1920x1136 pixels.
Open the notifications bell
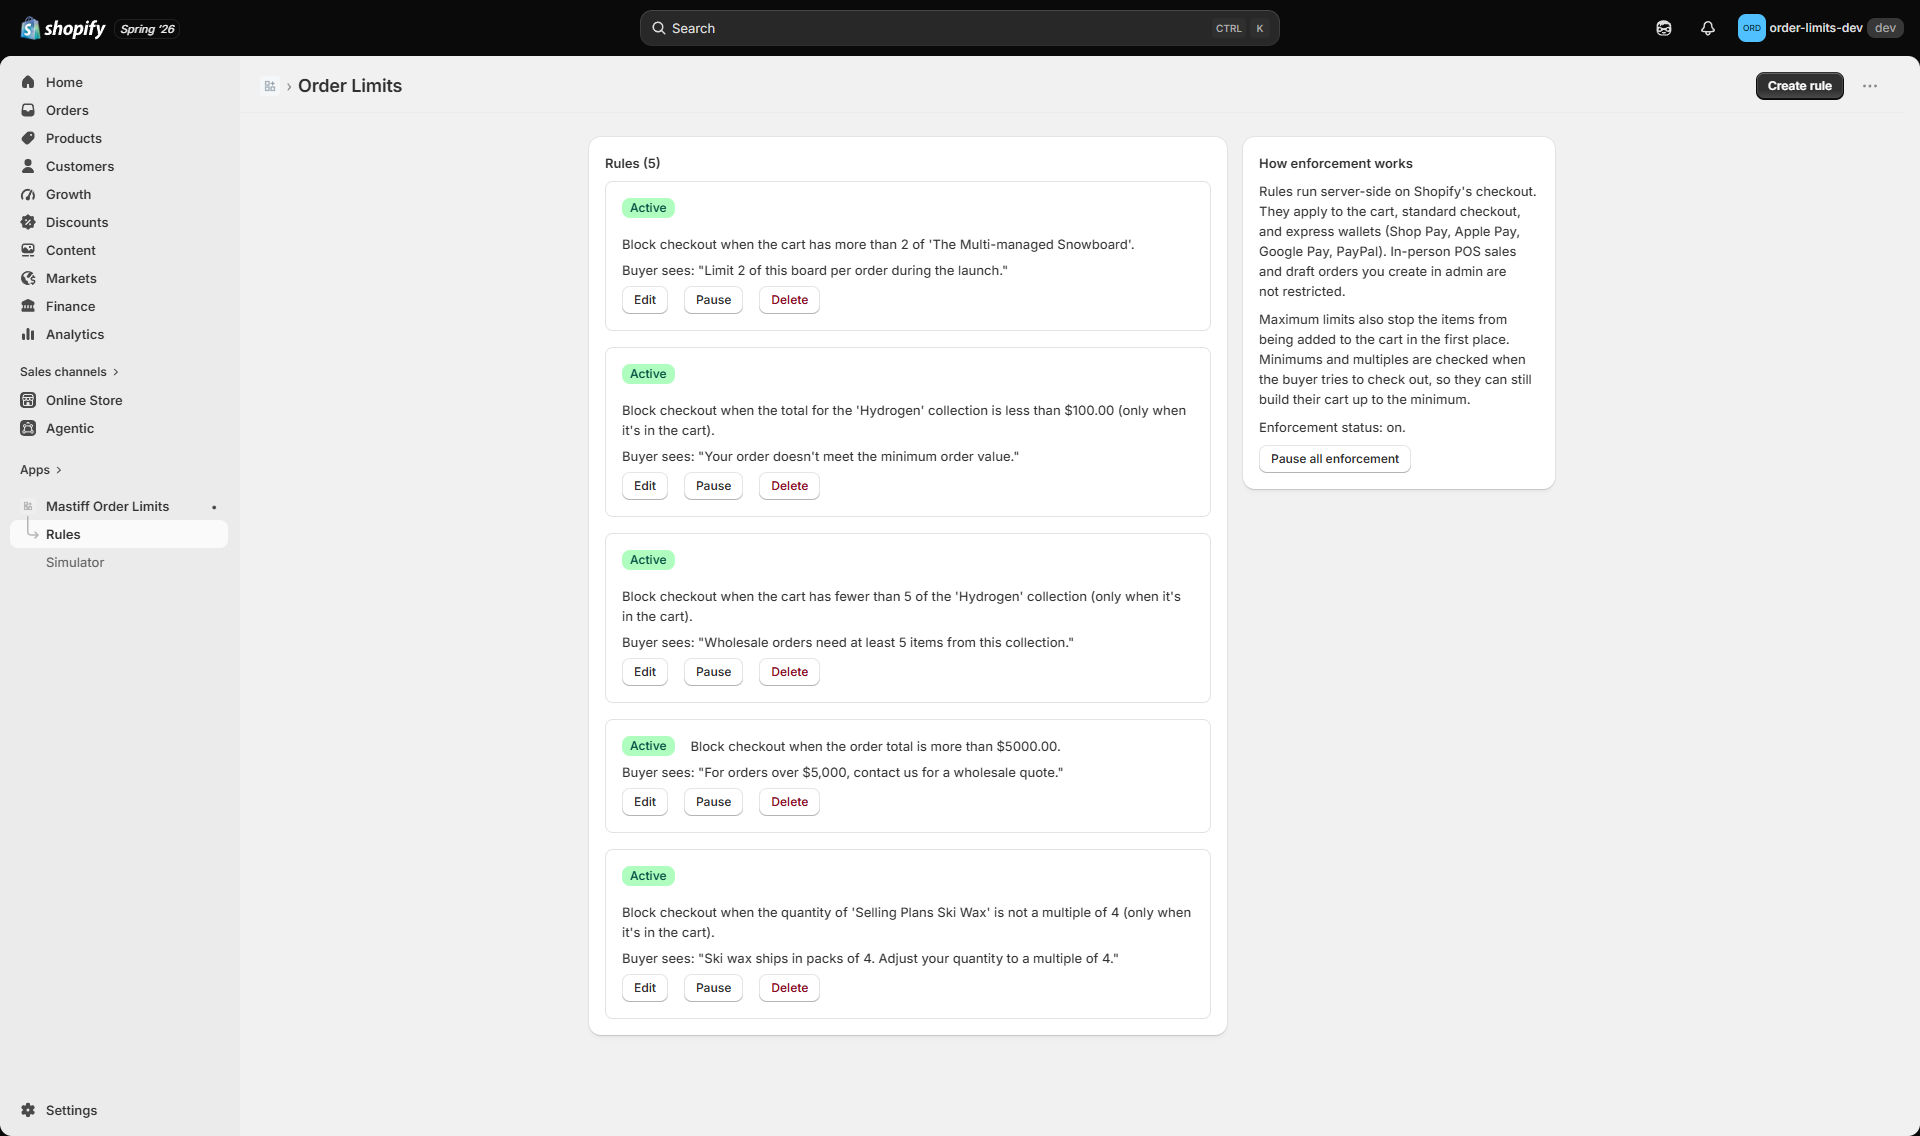tap(1708, 28)
